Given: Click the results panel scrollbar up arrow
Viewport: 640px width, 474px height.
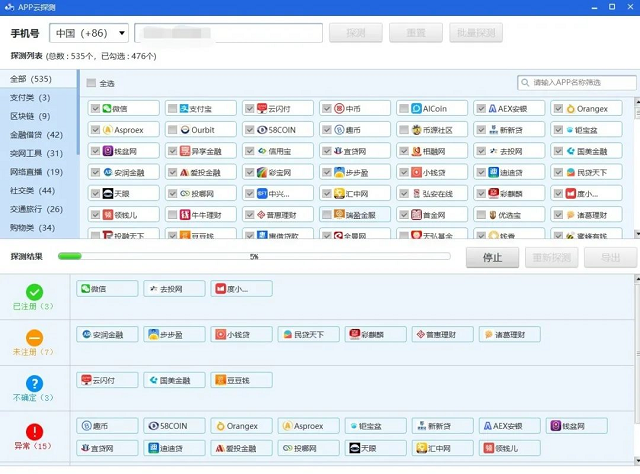Looking at the screenshot, I should 637,279.
